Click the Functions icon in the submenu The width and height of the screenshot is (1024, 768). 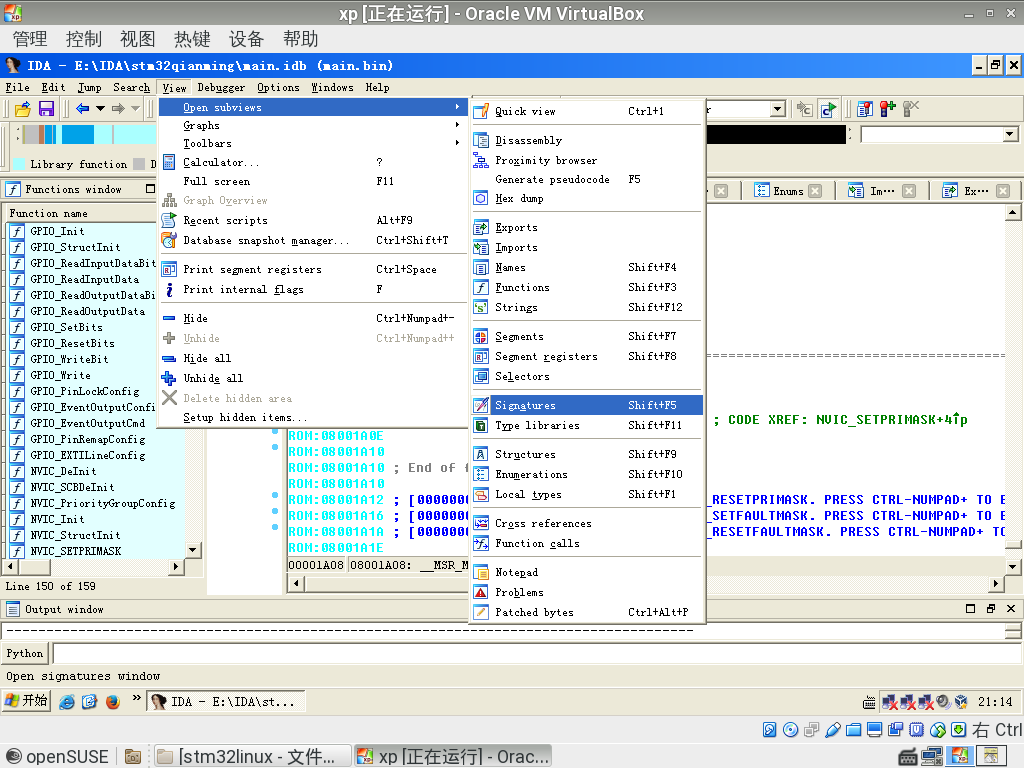coord(481,287)
